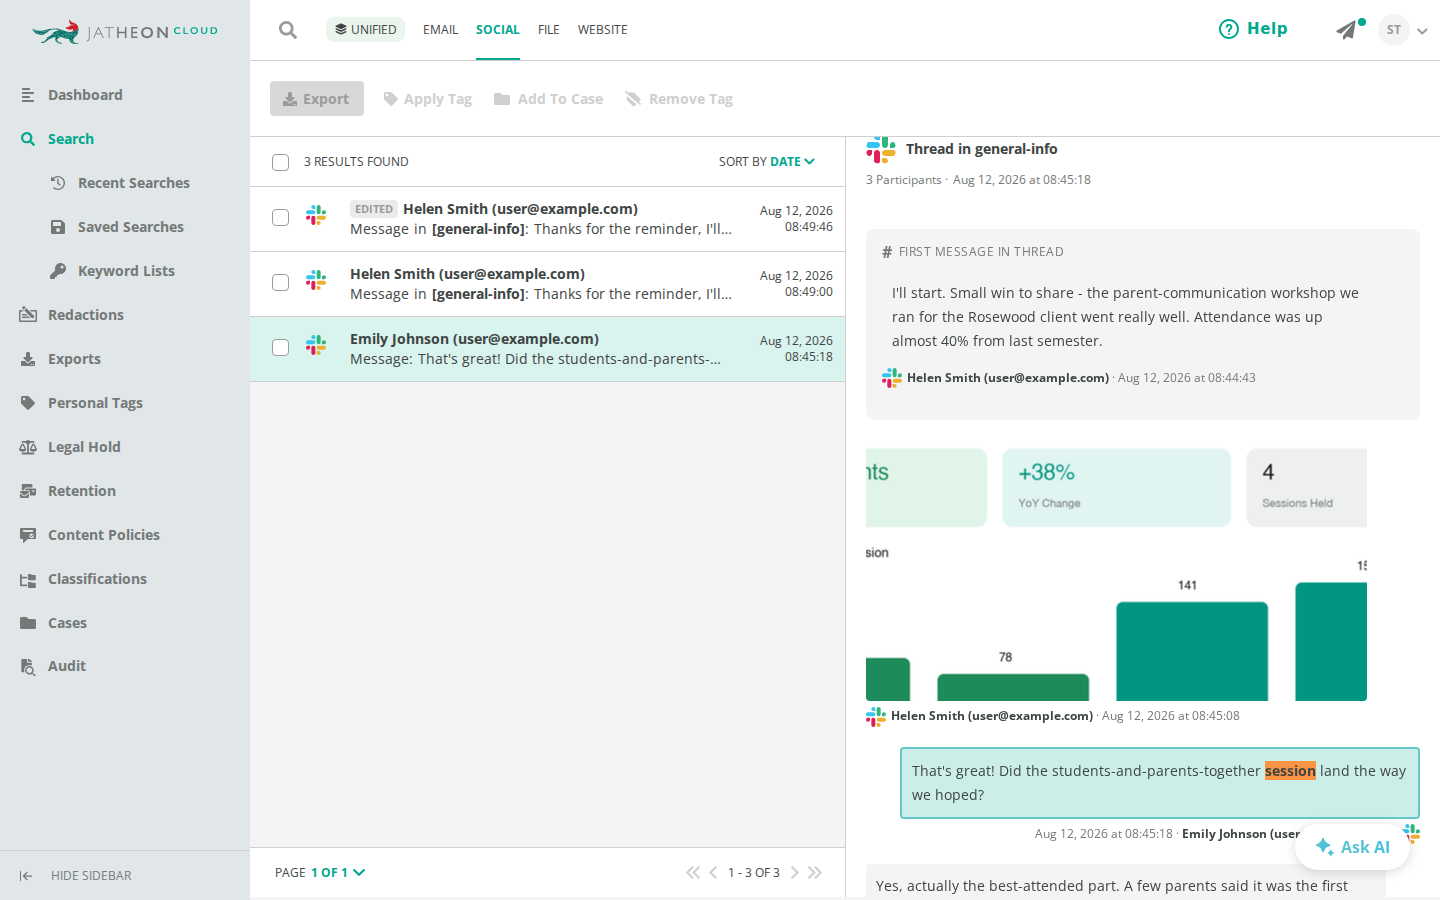This screenshot has height=900, width=1440.
Task: Go to the previous results page arrow
Action: click(713, 873)
